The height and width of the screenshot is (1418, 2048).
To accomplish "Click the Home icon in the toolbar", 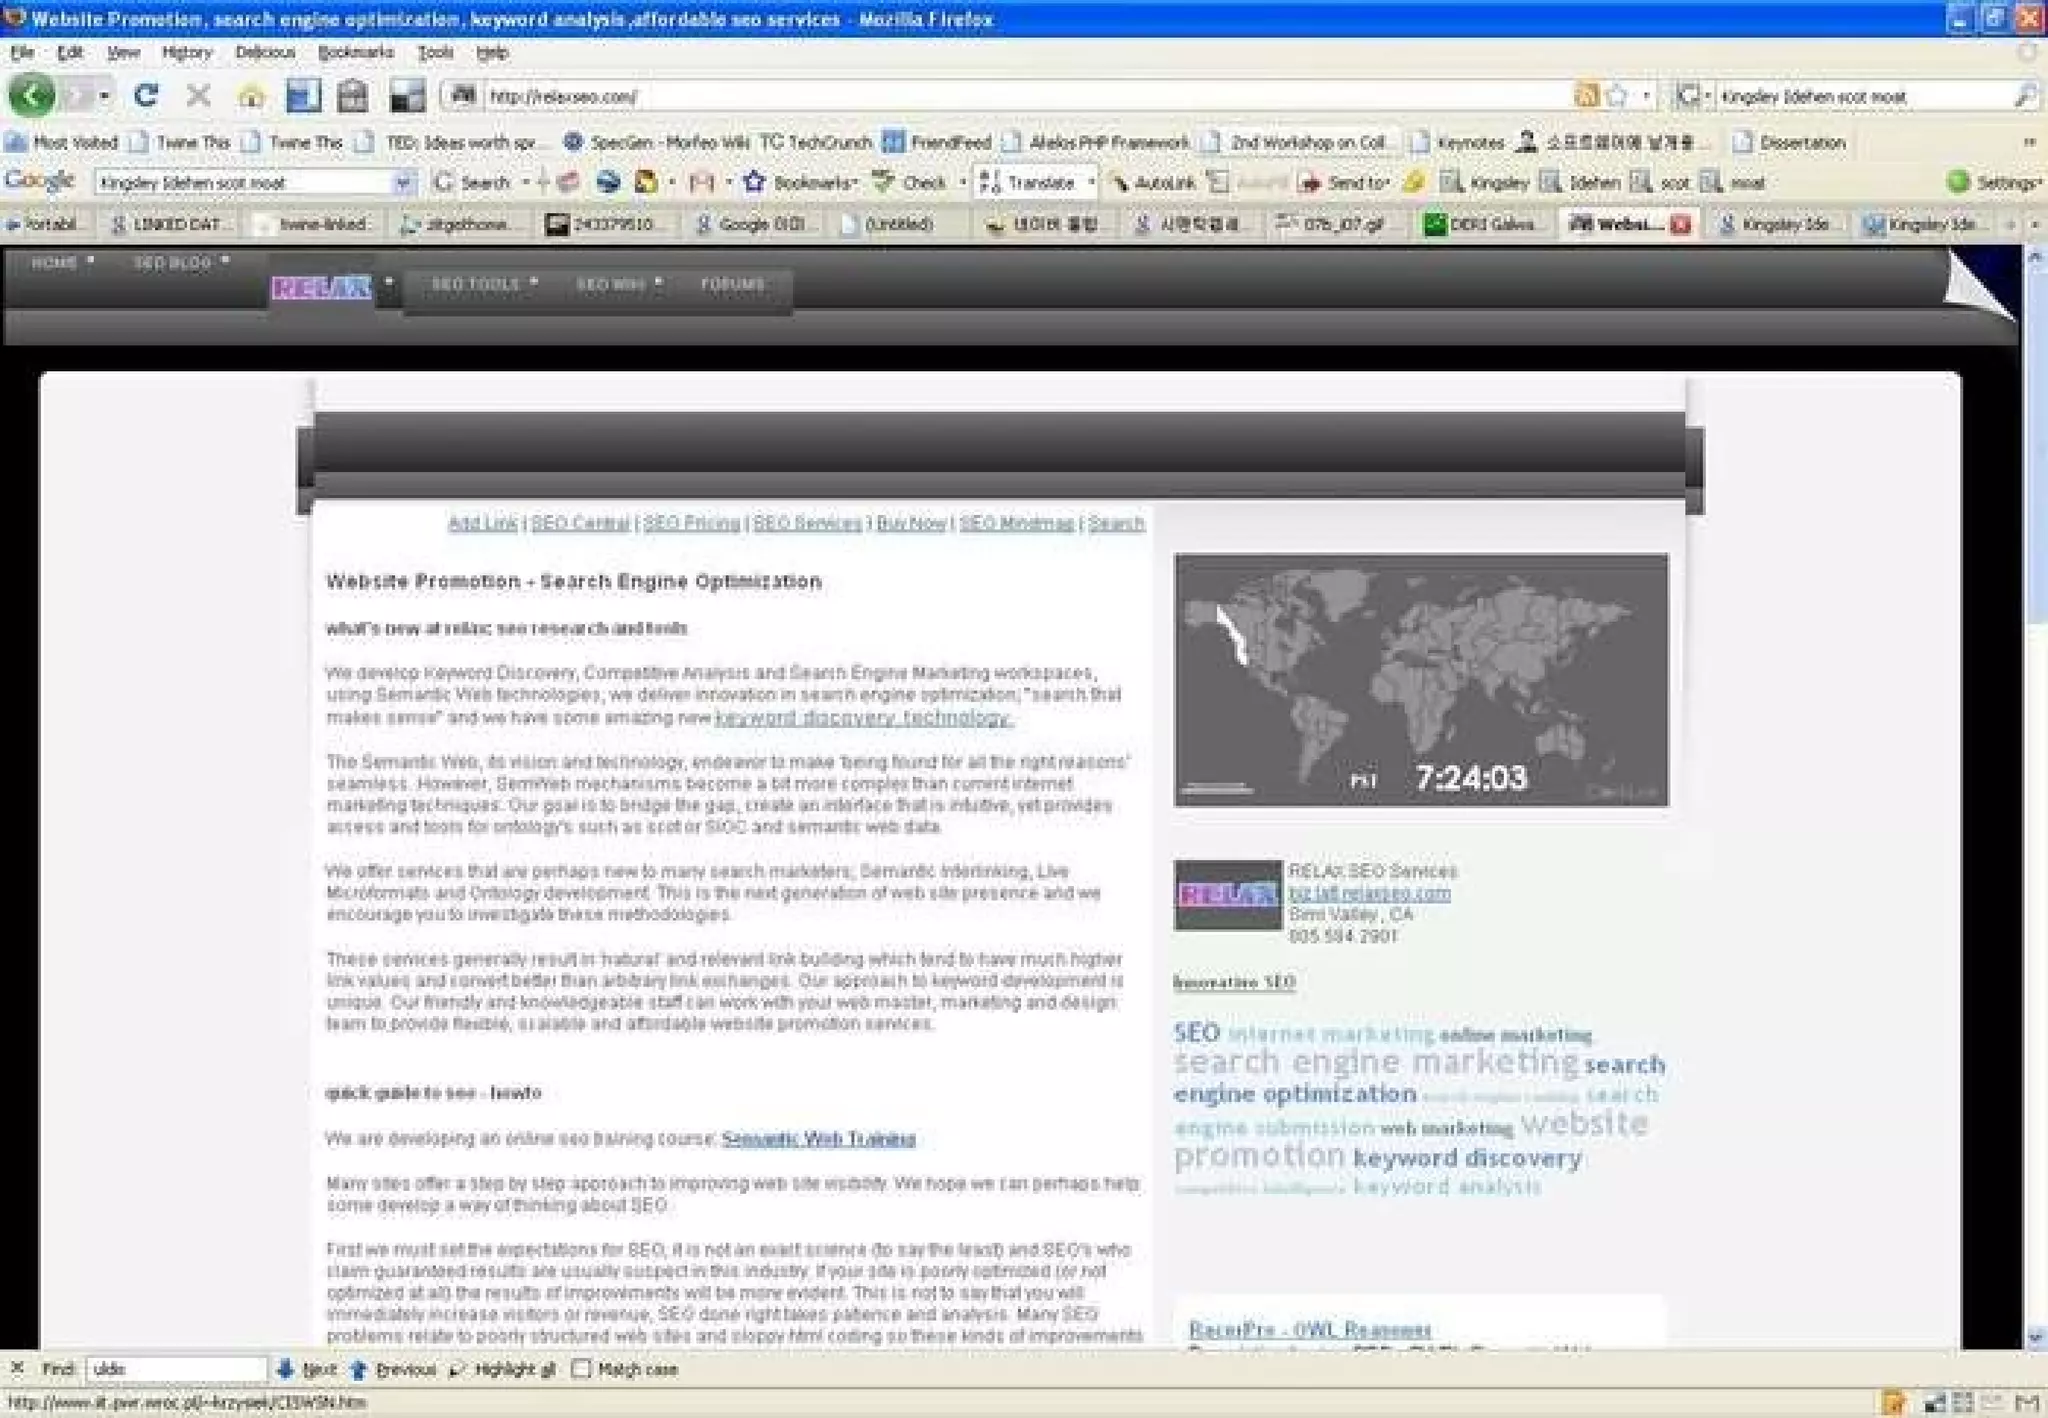I will [x=251, y=96].
